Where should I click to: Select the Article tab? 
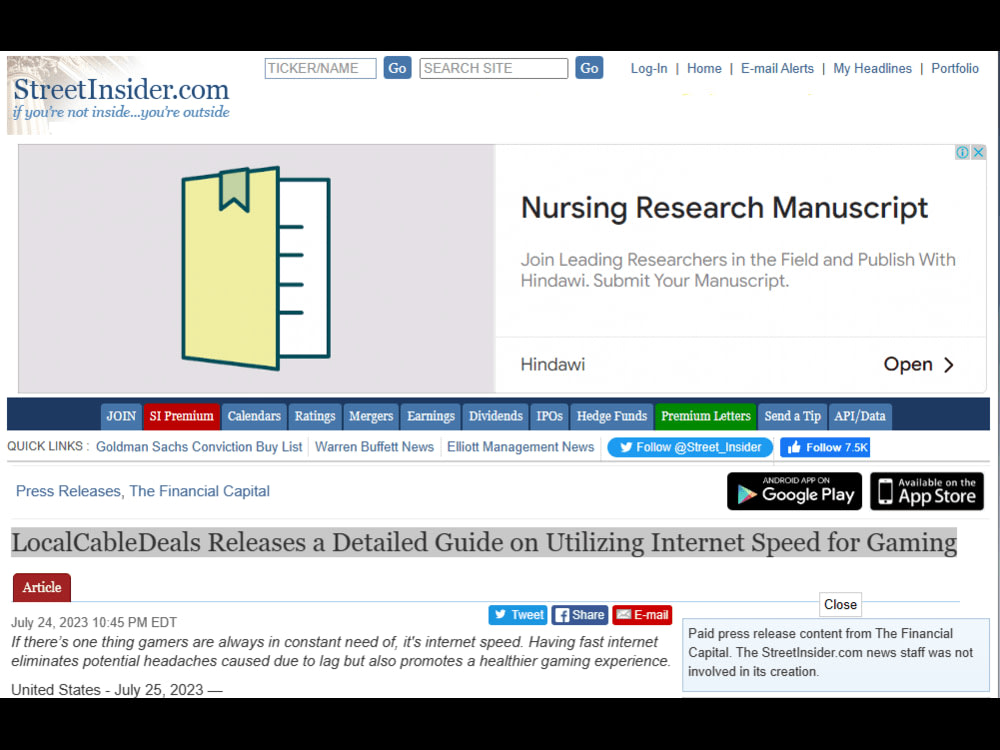coord(42,587)
